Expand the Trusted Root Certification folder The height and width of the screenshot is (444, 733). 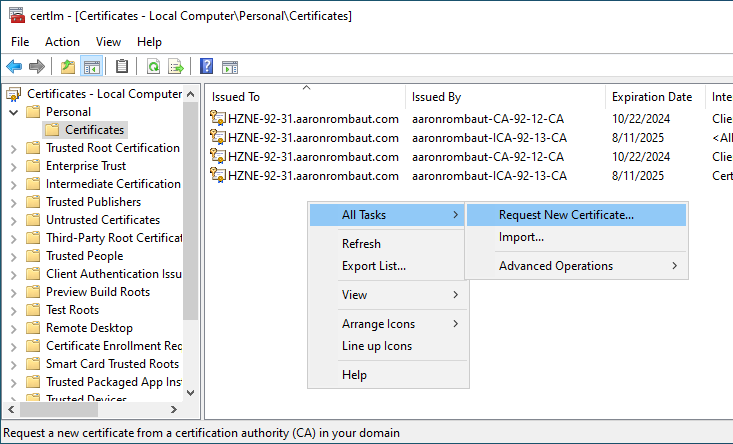point(13,148)
